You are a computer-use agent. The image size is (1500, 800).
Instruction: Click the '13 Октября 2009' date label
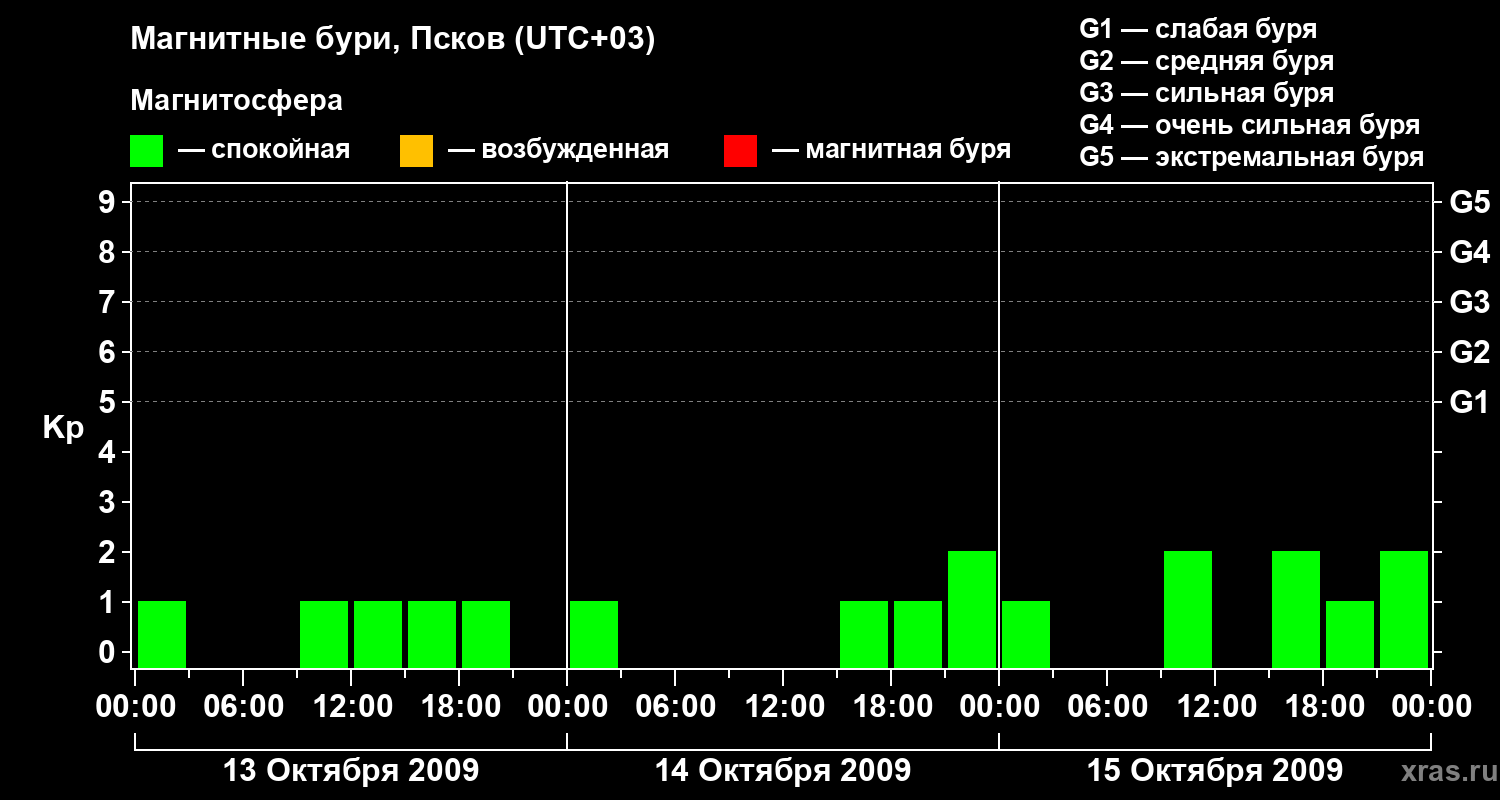coord(351,771)
